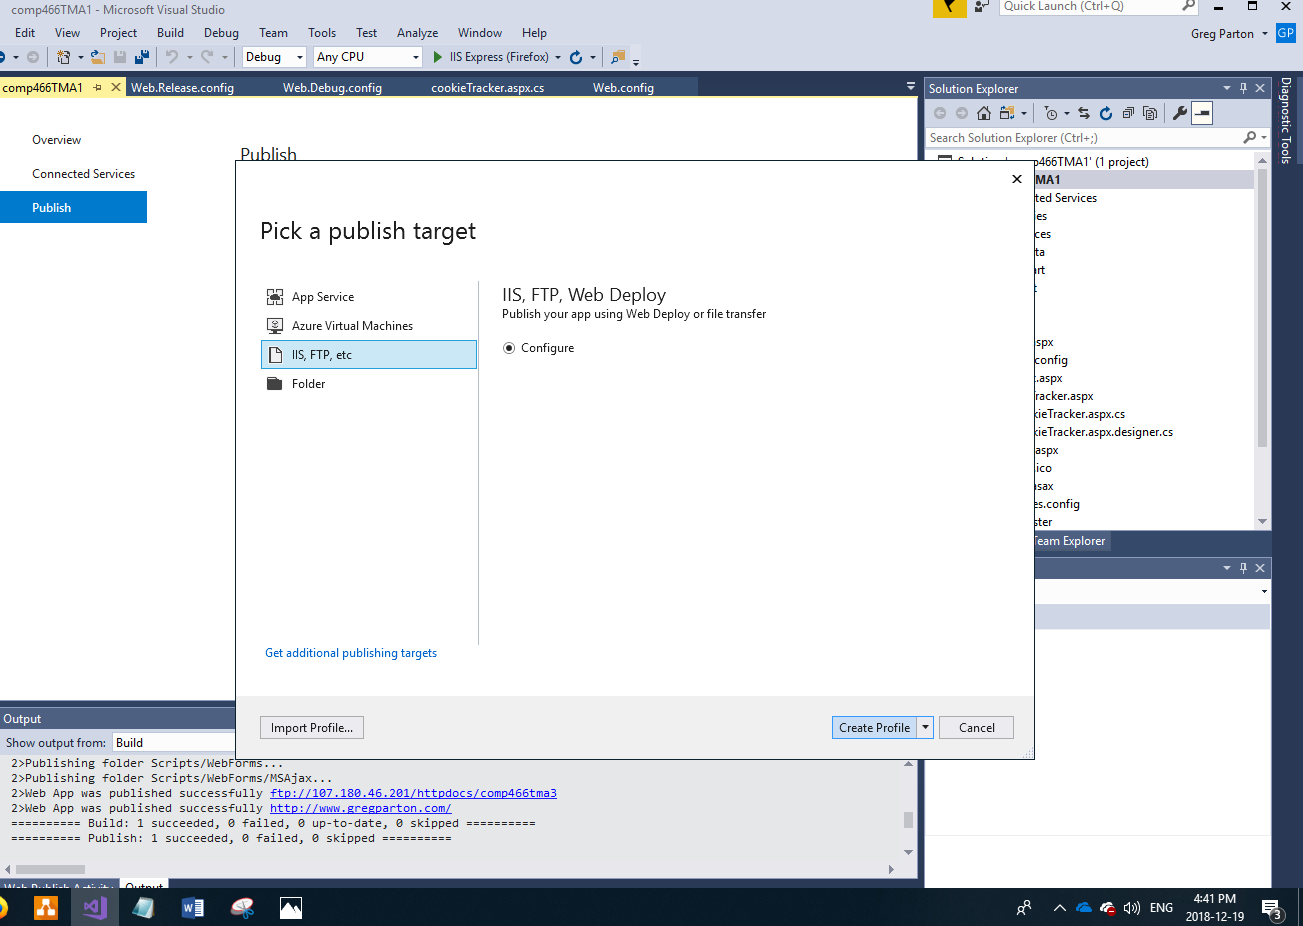The height and width of the screenshot is (926, 1303).
Task: Open the Connected Services page
Action: tap(83, 174)
